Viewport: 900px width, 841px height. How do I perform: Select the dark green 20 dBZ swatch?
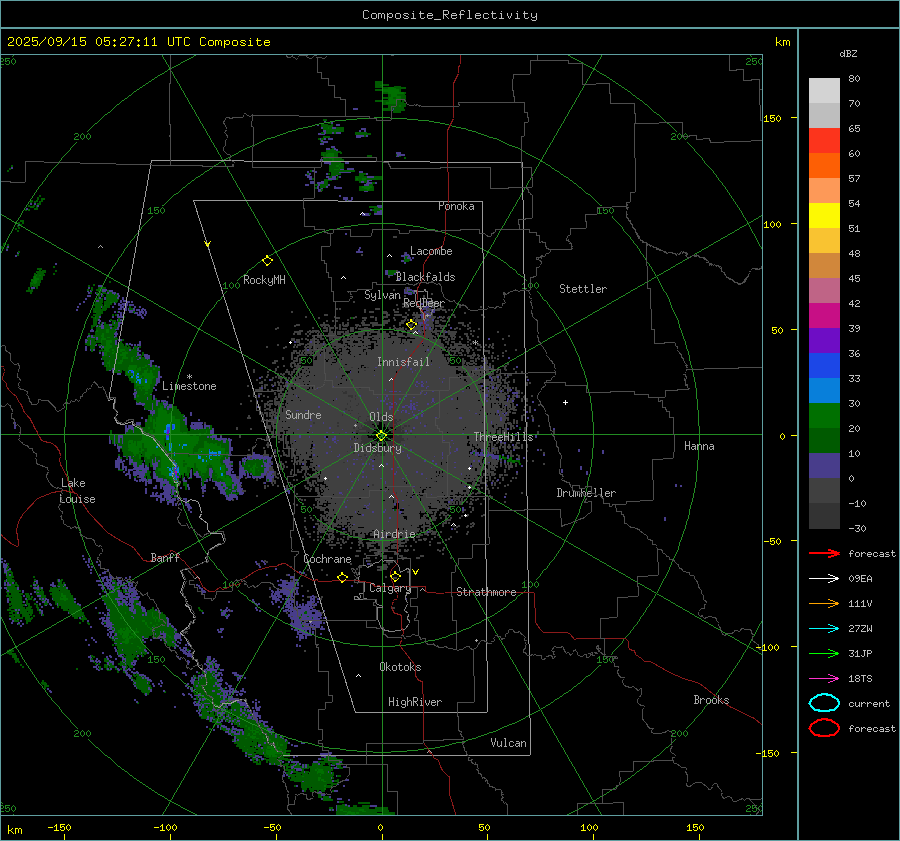click(824, 440)
